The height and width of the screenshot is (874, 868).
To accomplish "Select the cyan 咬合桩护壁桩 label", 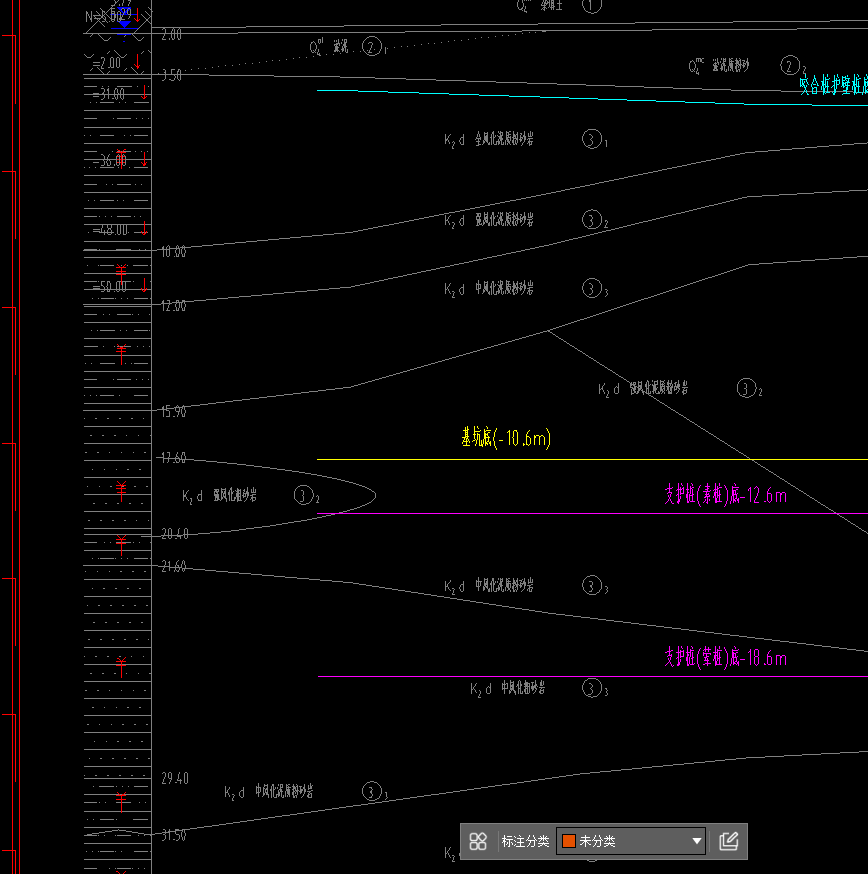I will [x=833, y=85].
